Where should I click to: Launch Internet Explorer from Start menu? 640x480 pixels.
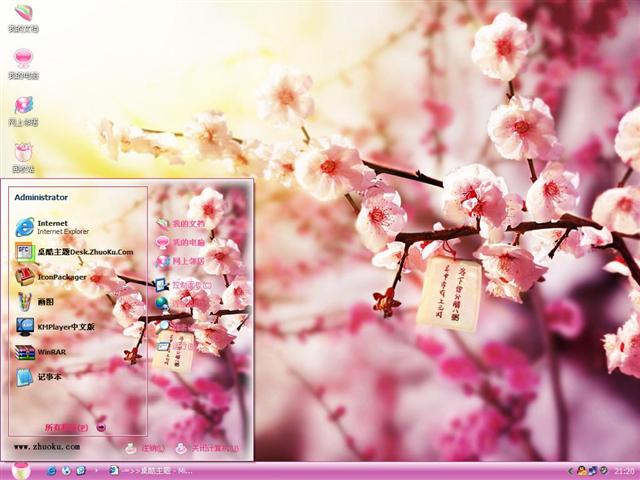point(52,227)
